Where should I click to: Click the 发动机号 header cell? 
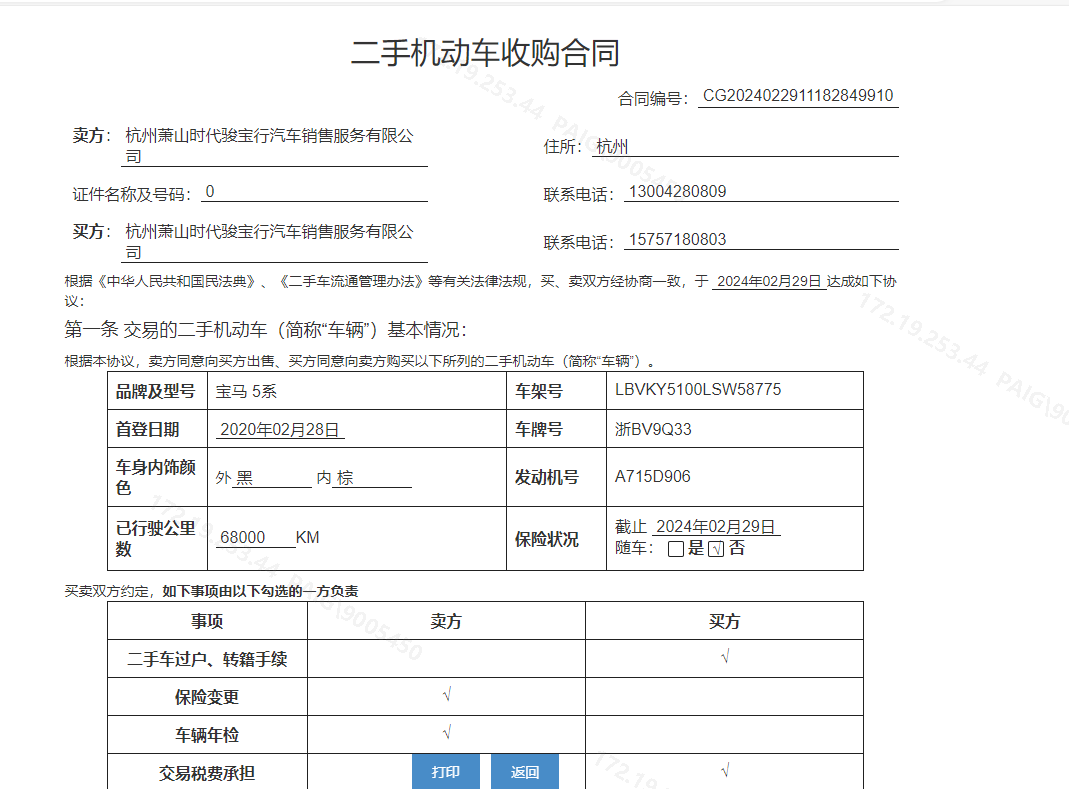[x=556, y=477]
